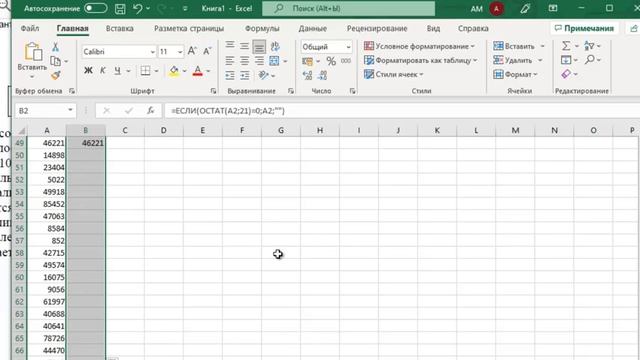Align text to top

point(230,45)
